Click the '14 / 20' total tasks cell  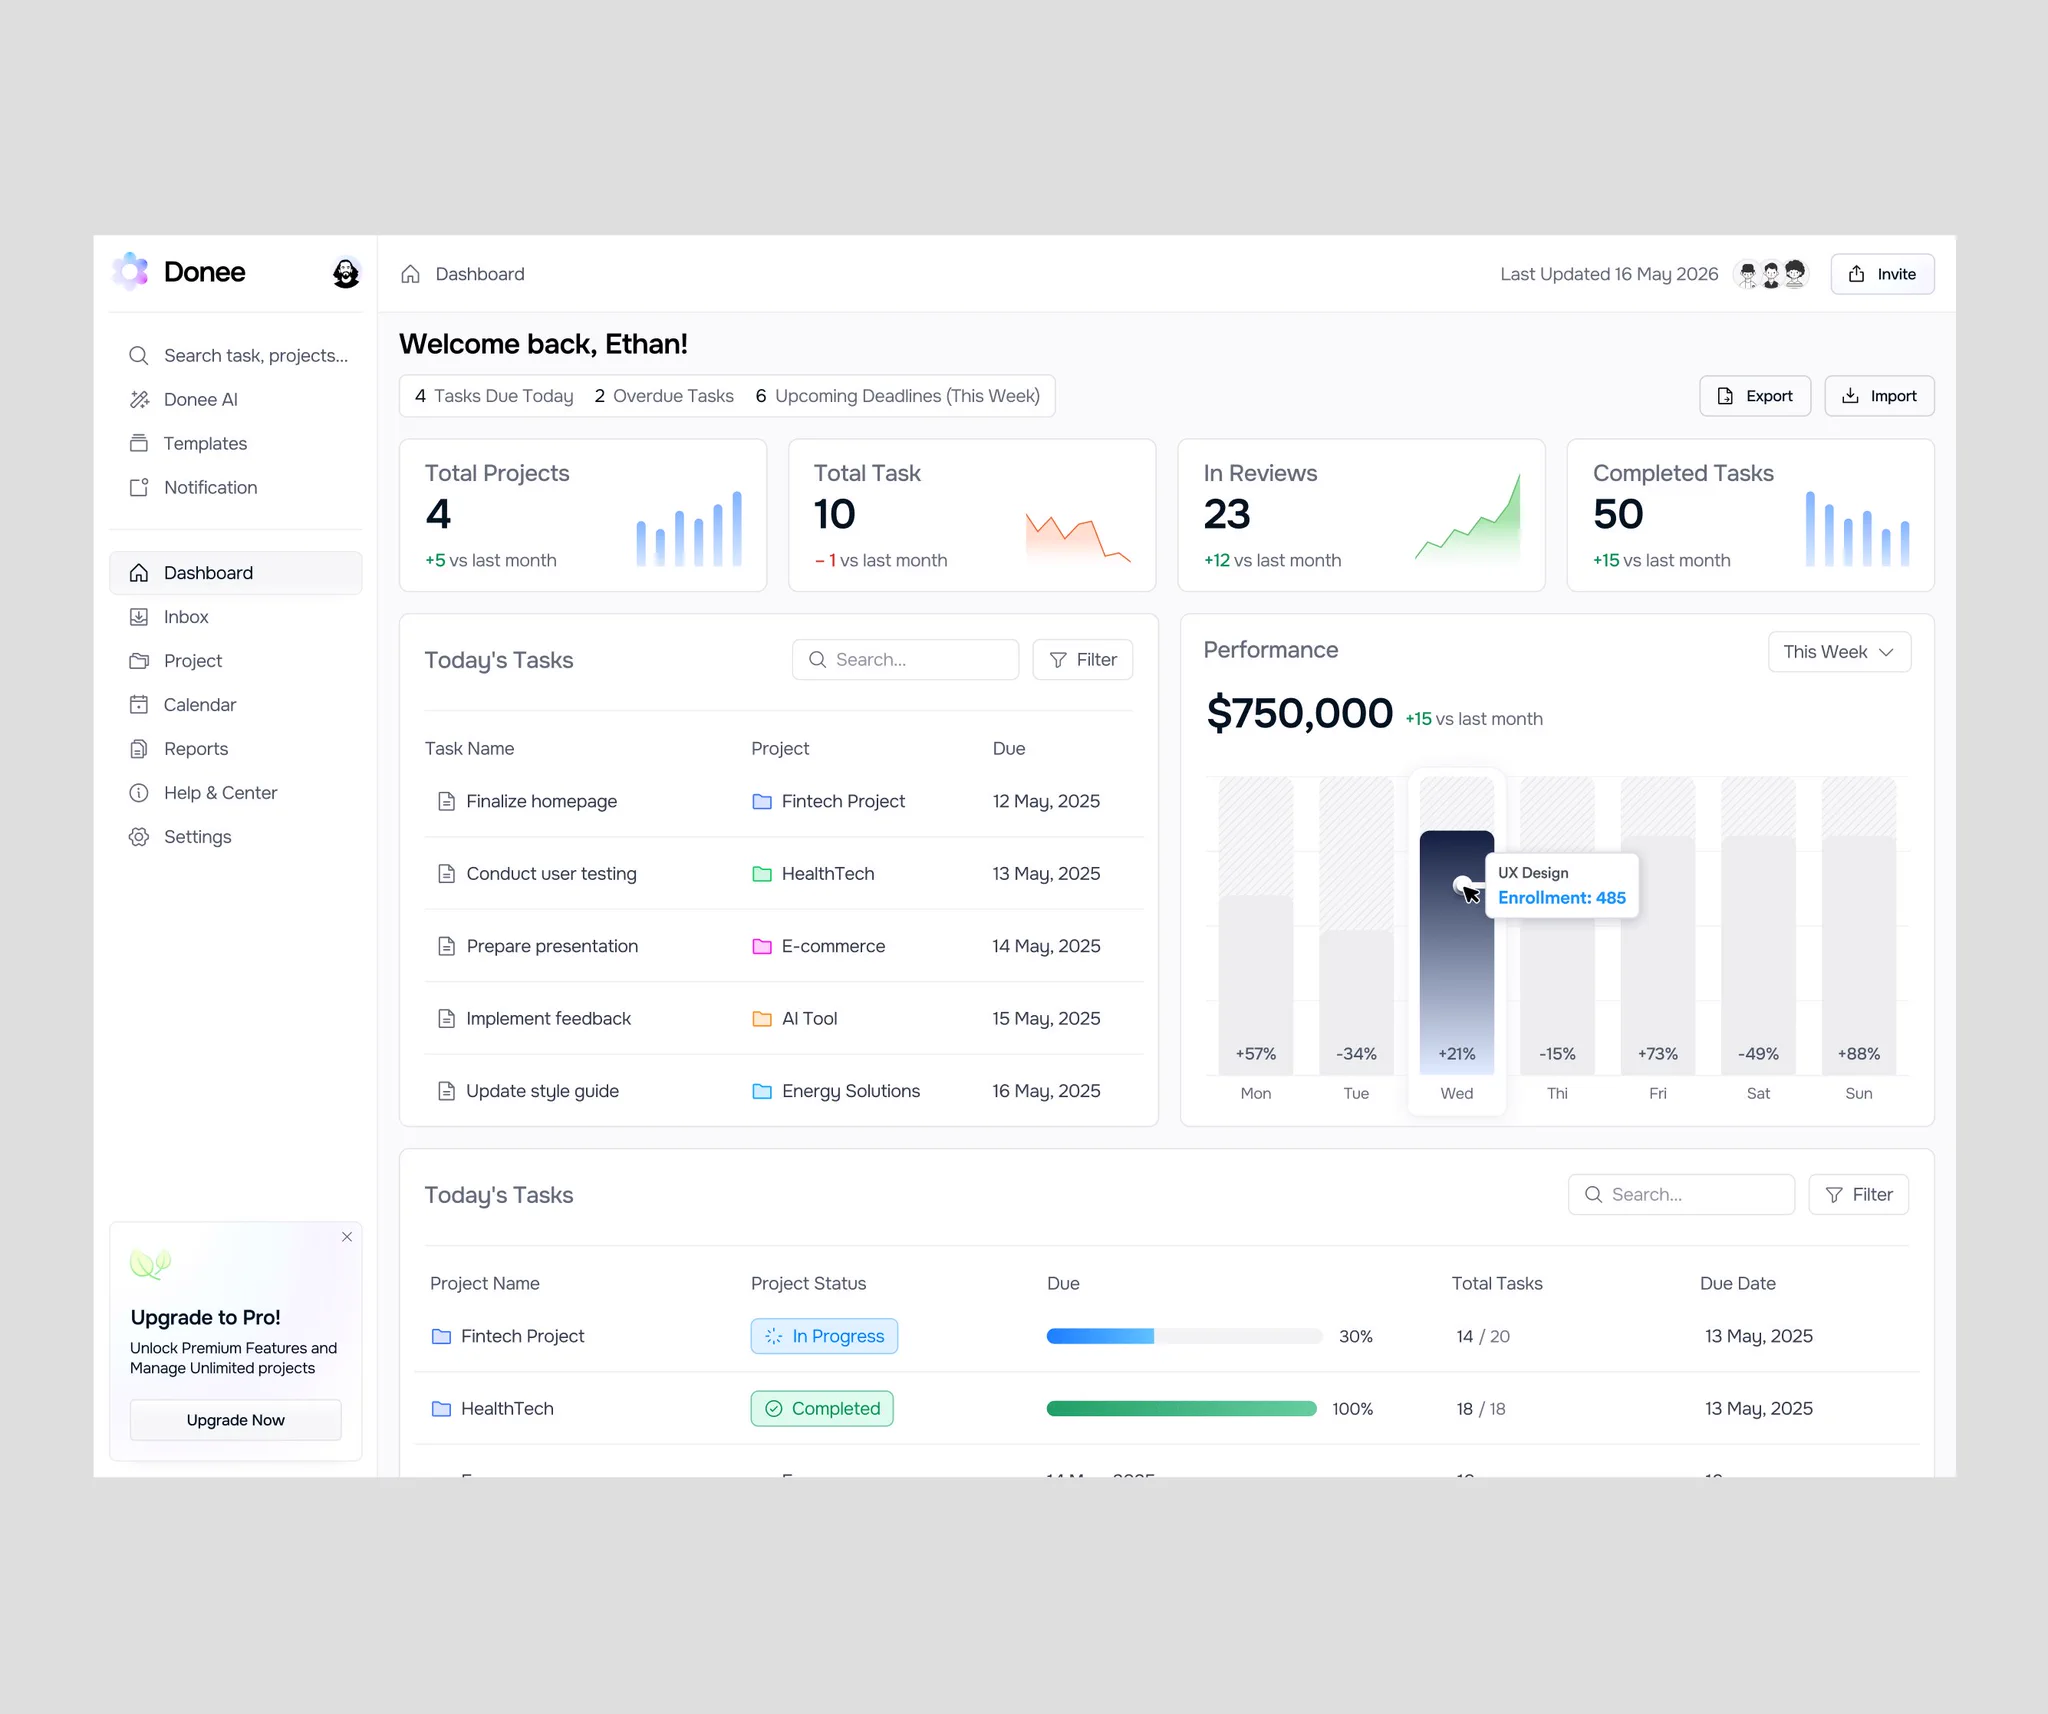1483,1337
